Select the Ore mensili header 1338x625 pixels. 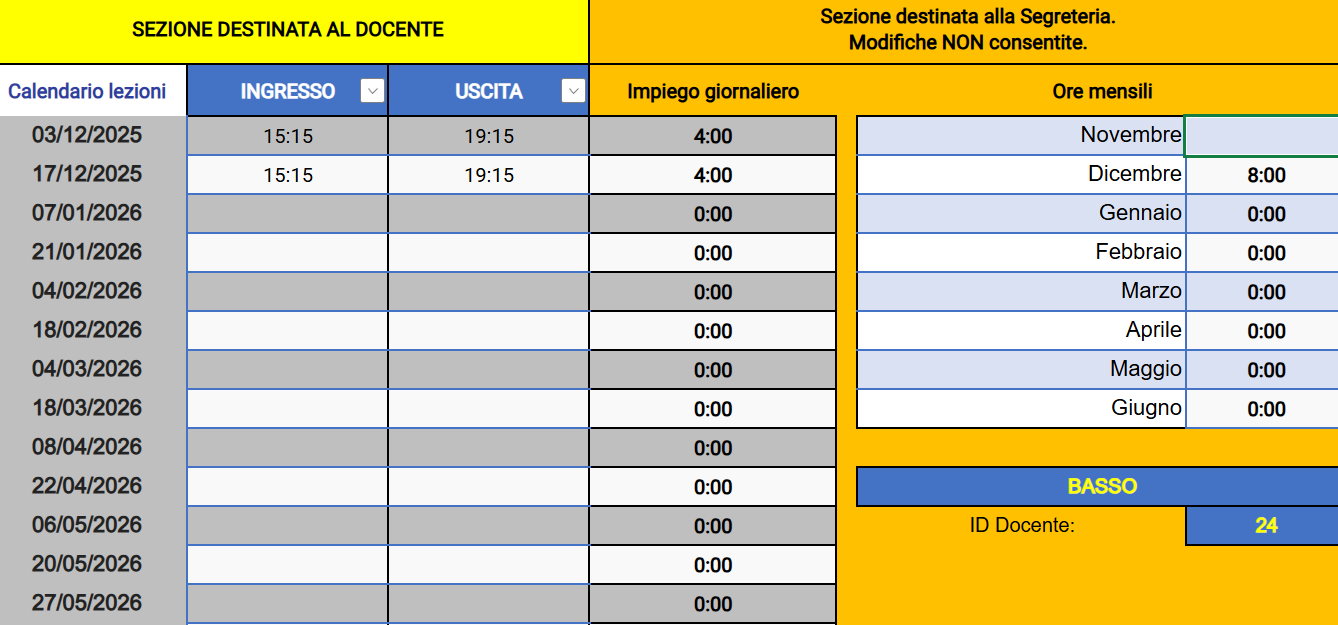click(x=1102, y=91)
